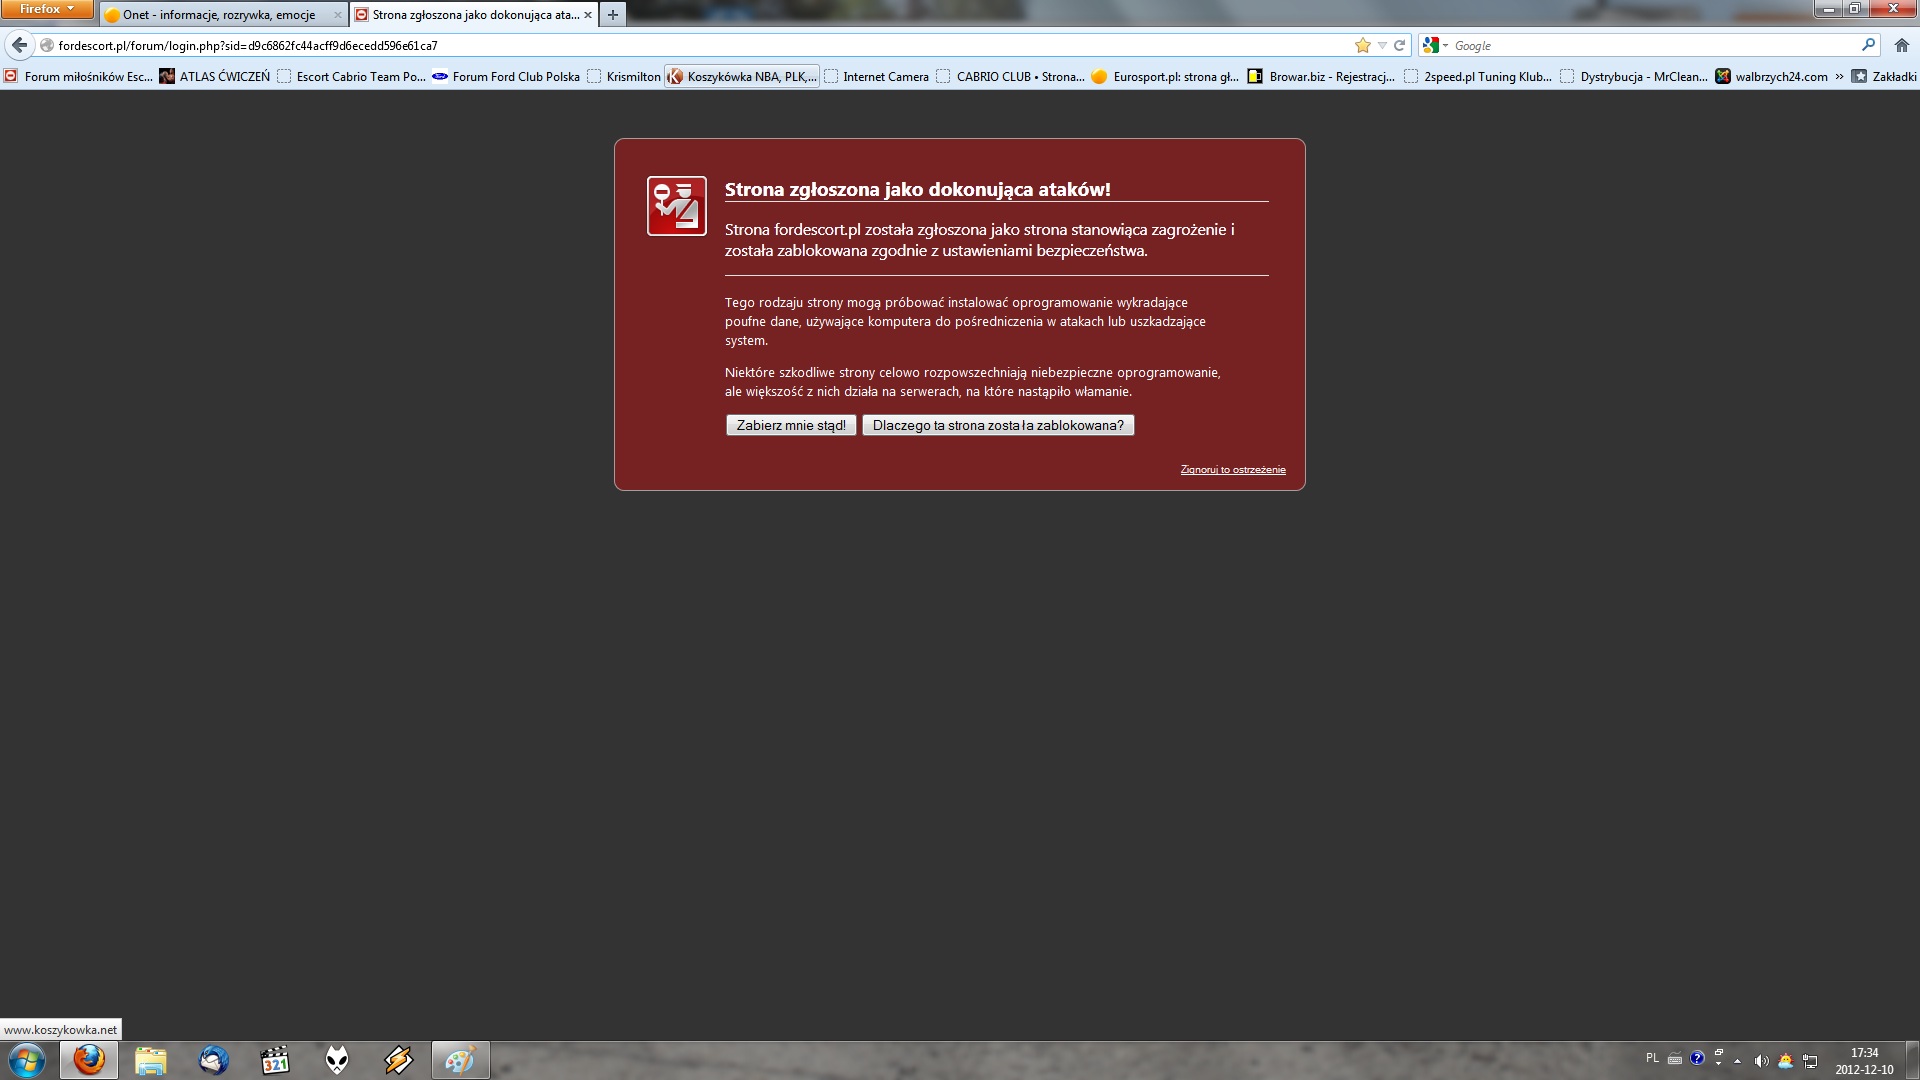The image size is (1920, 1080).
Task: Open a new tab with plus button
Action: click(613, 15)
